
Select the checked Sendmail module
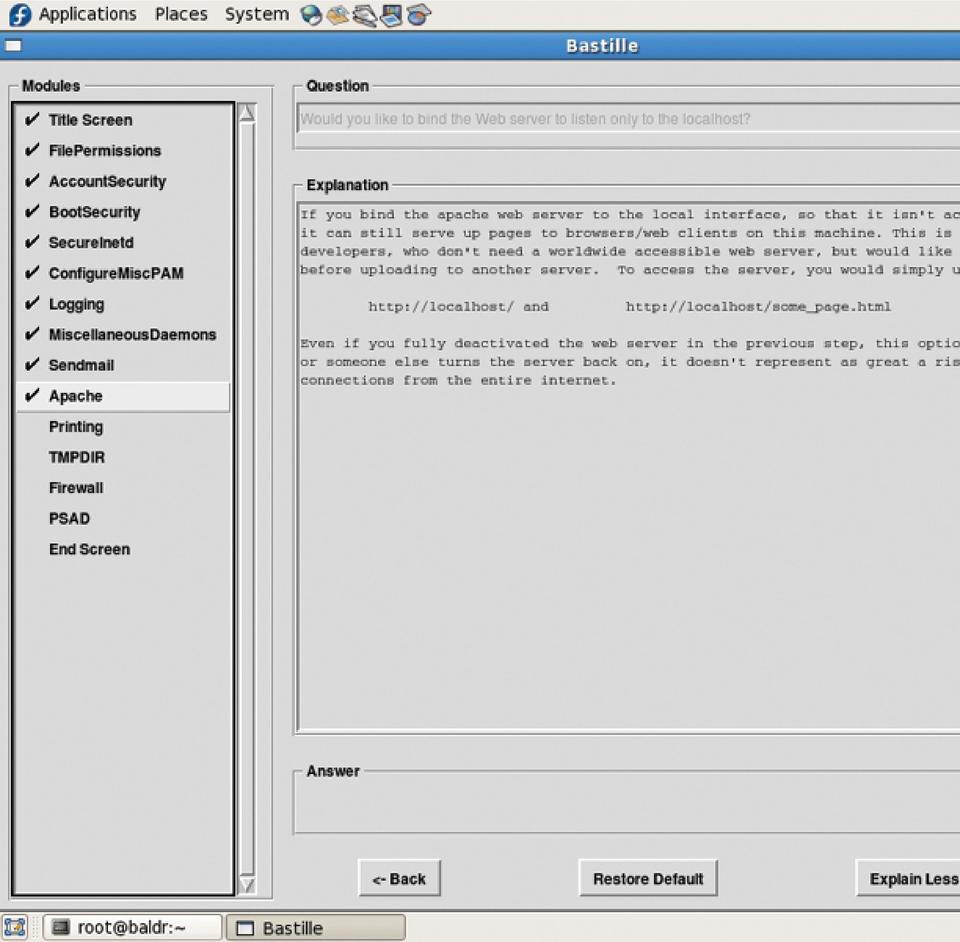point(81,365)
